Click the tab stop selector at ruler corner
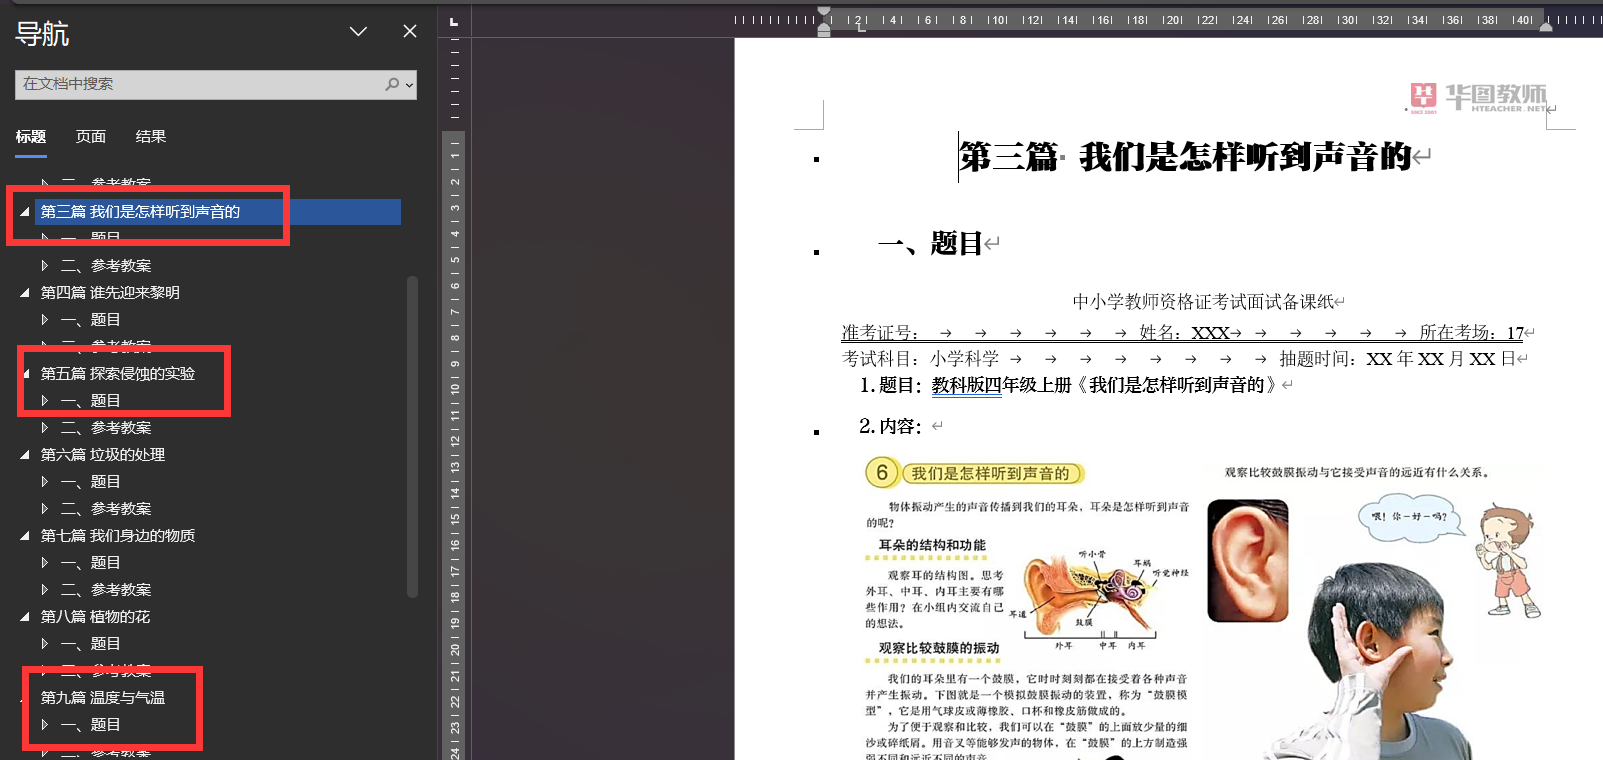This screenshot has width=1603, height=760. pyautogui.click(x=454, y=21)
